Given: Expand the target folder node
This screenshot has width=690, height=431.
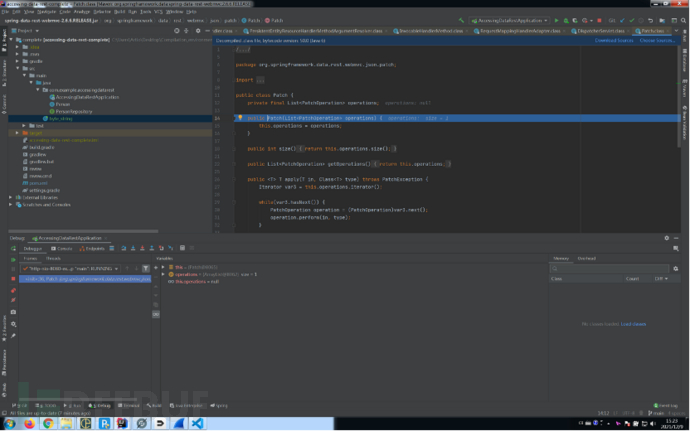Looking at the screenshot, I should coord(18,133).
